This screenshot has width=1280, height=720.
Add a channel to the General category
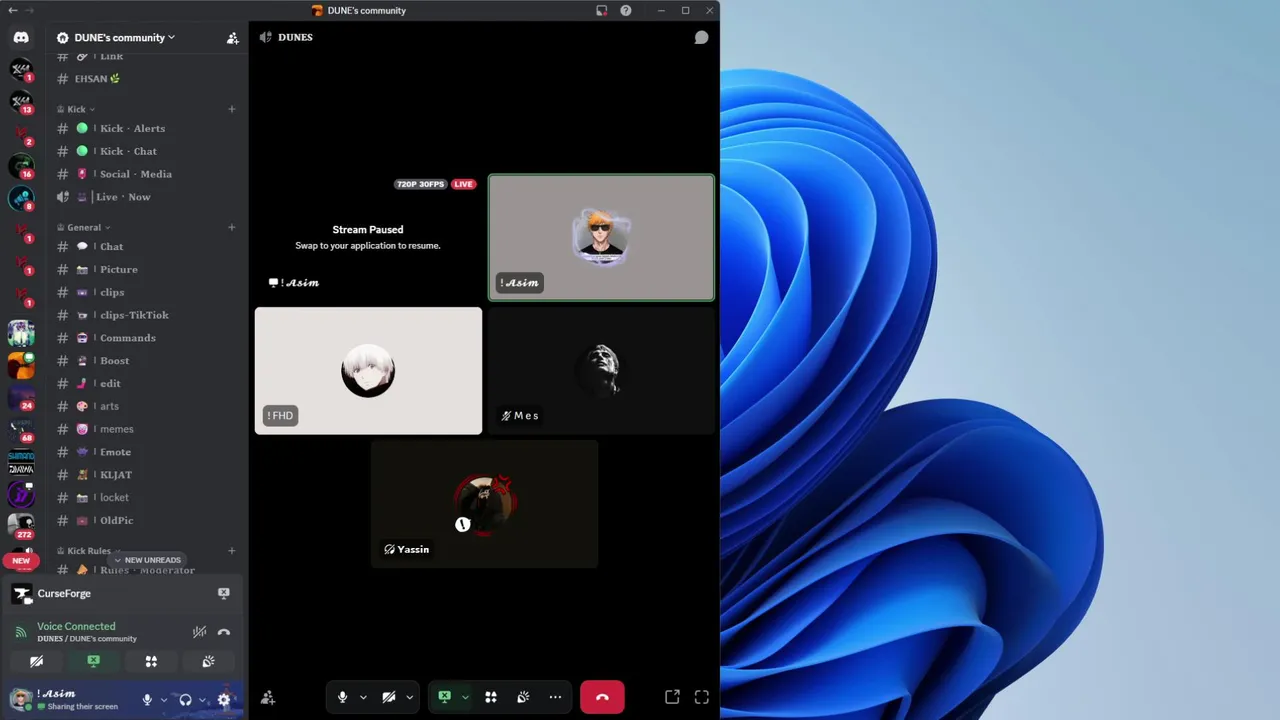click(232, 227)
